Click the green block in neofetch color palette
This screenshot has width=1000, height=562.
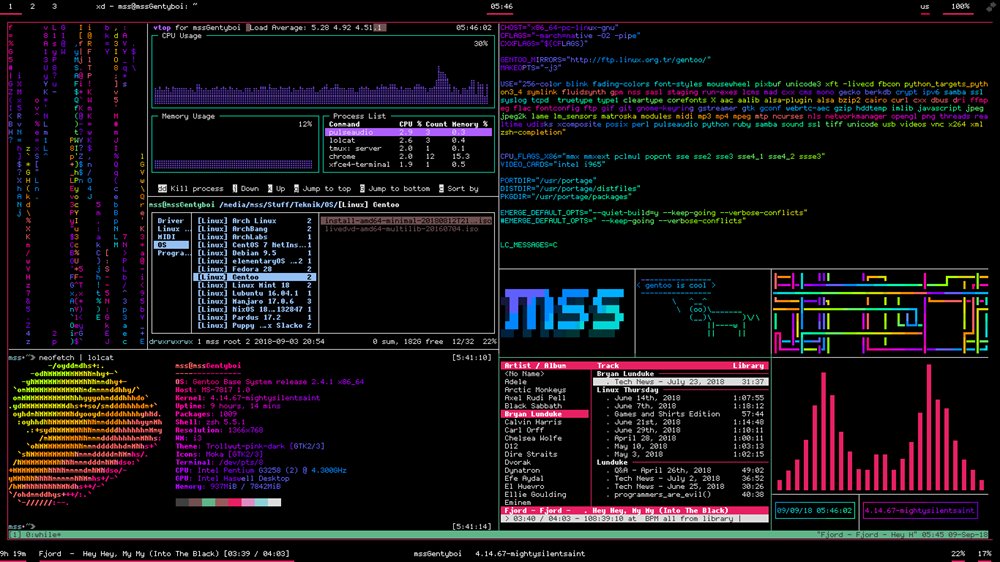click(x=208, y=502)
